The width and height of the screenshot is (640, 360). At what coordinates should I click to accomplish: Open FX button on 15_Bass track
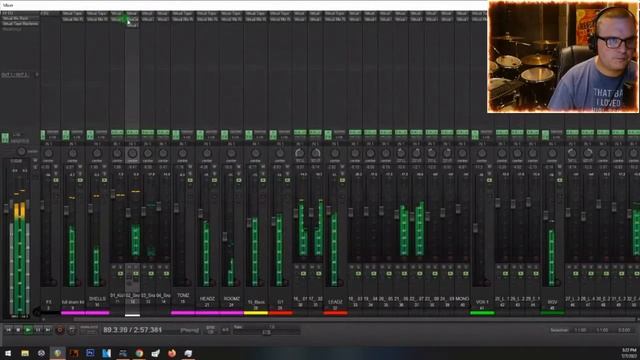249,135
